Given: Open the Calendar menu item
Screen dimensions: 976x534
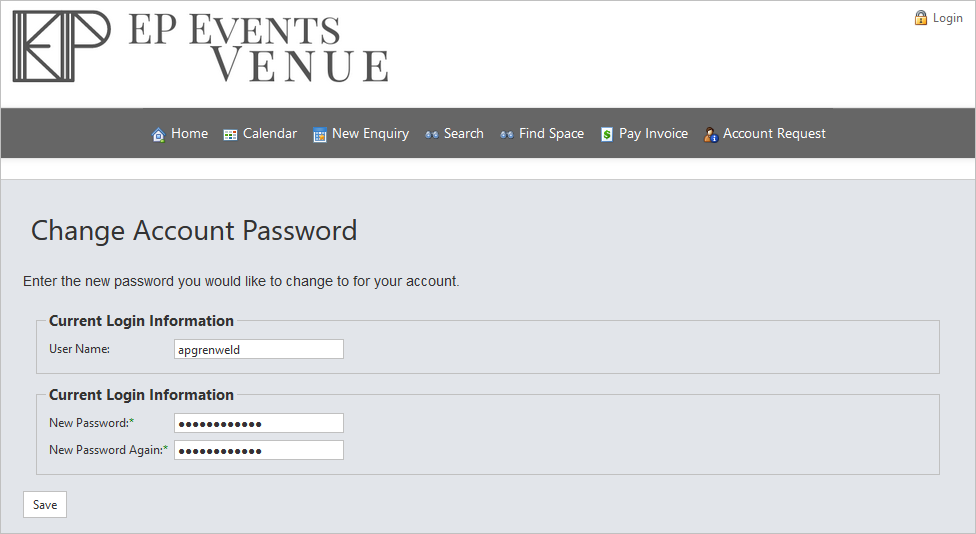Looking at the screenshot, I should point(270,134).
